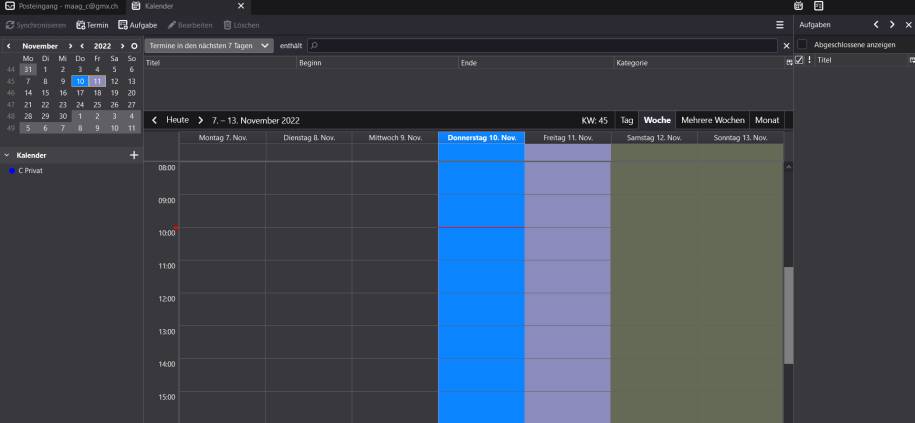Switch to Monat view
This screenshot has width=915, height=423.
[767, 120]
